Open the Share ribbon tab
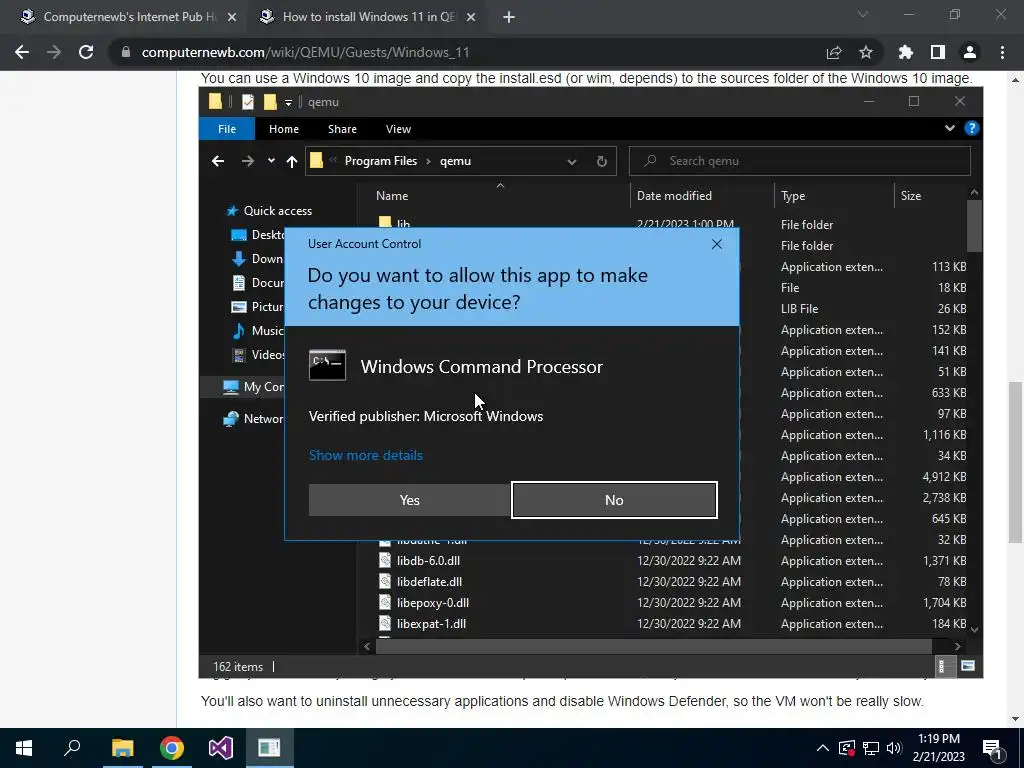 (342, 129)
